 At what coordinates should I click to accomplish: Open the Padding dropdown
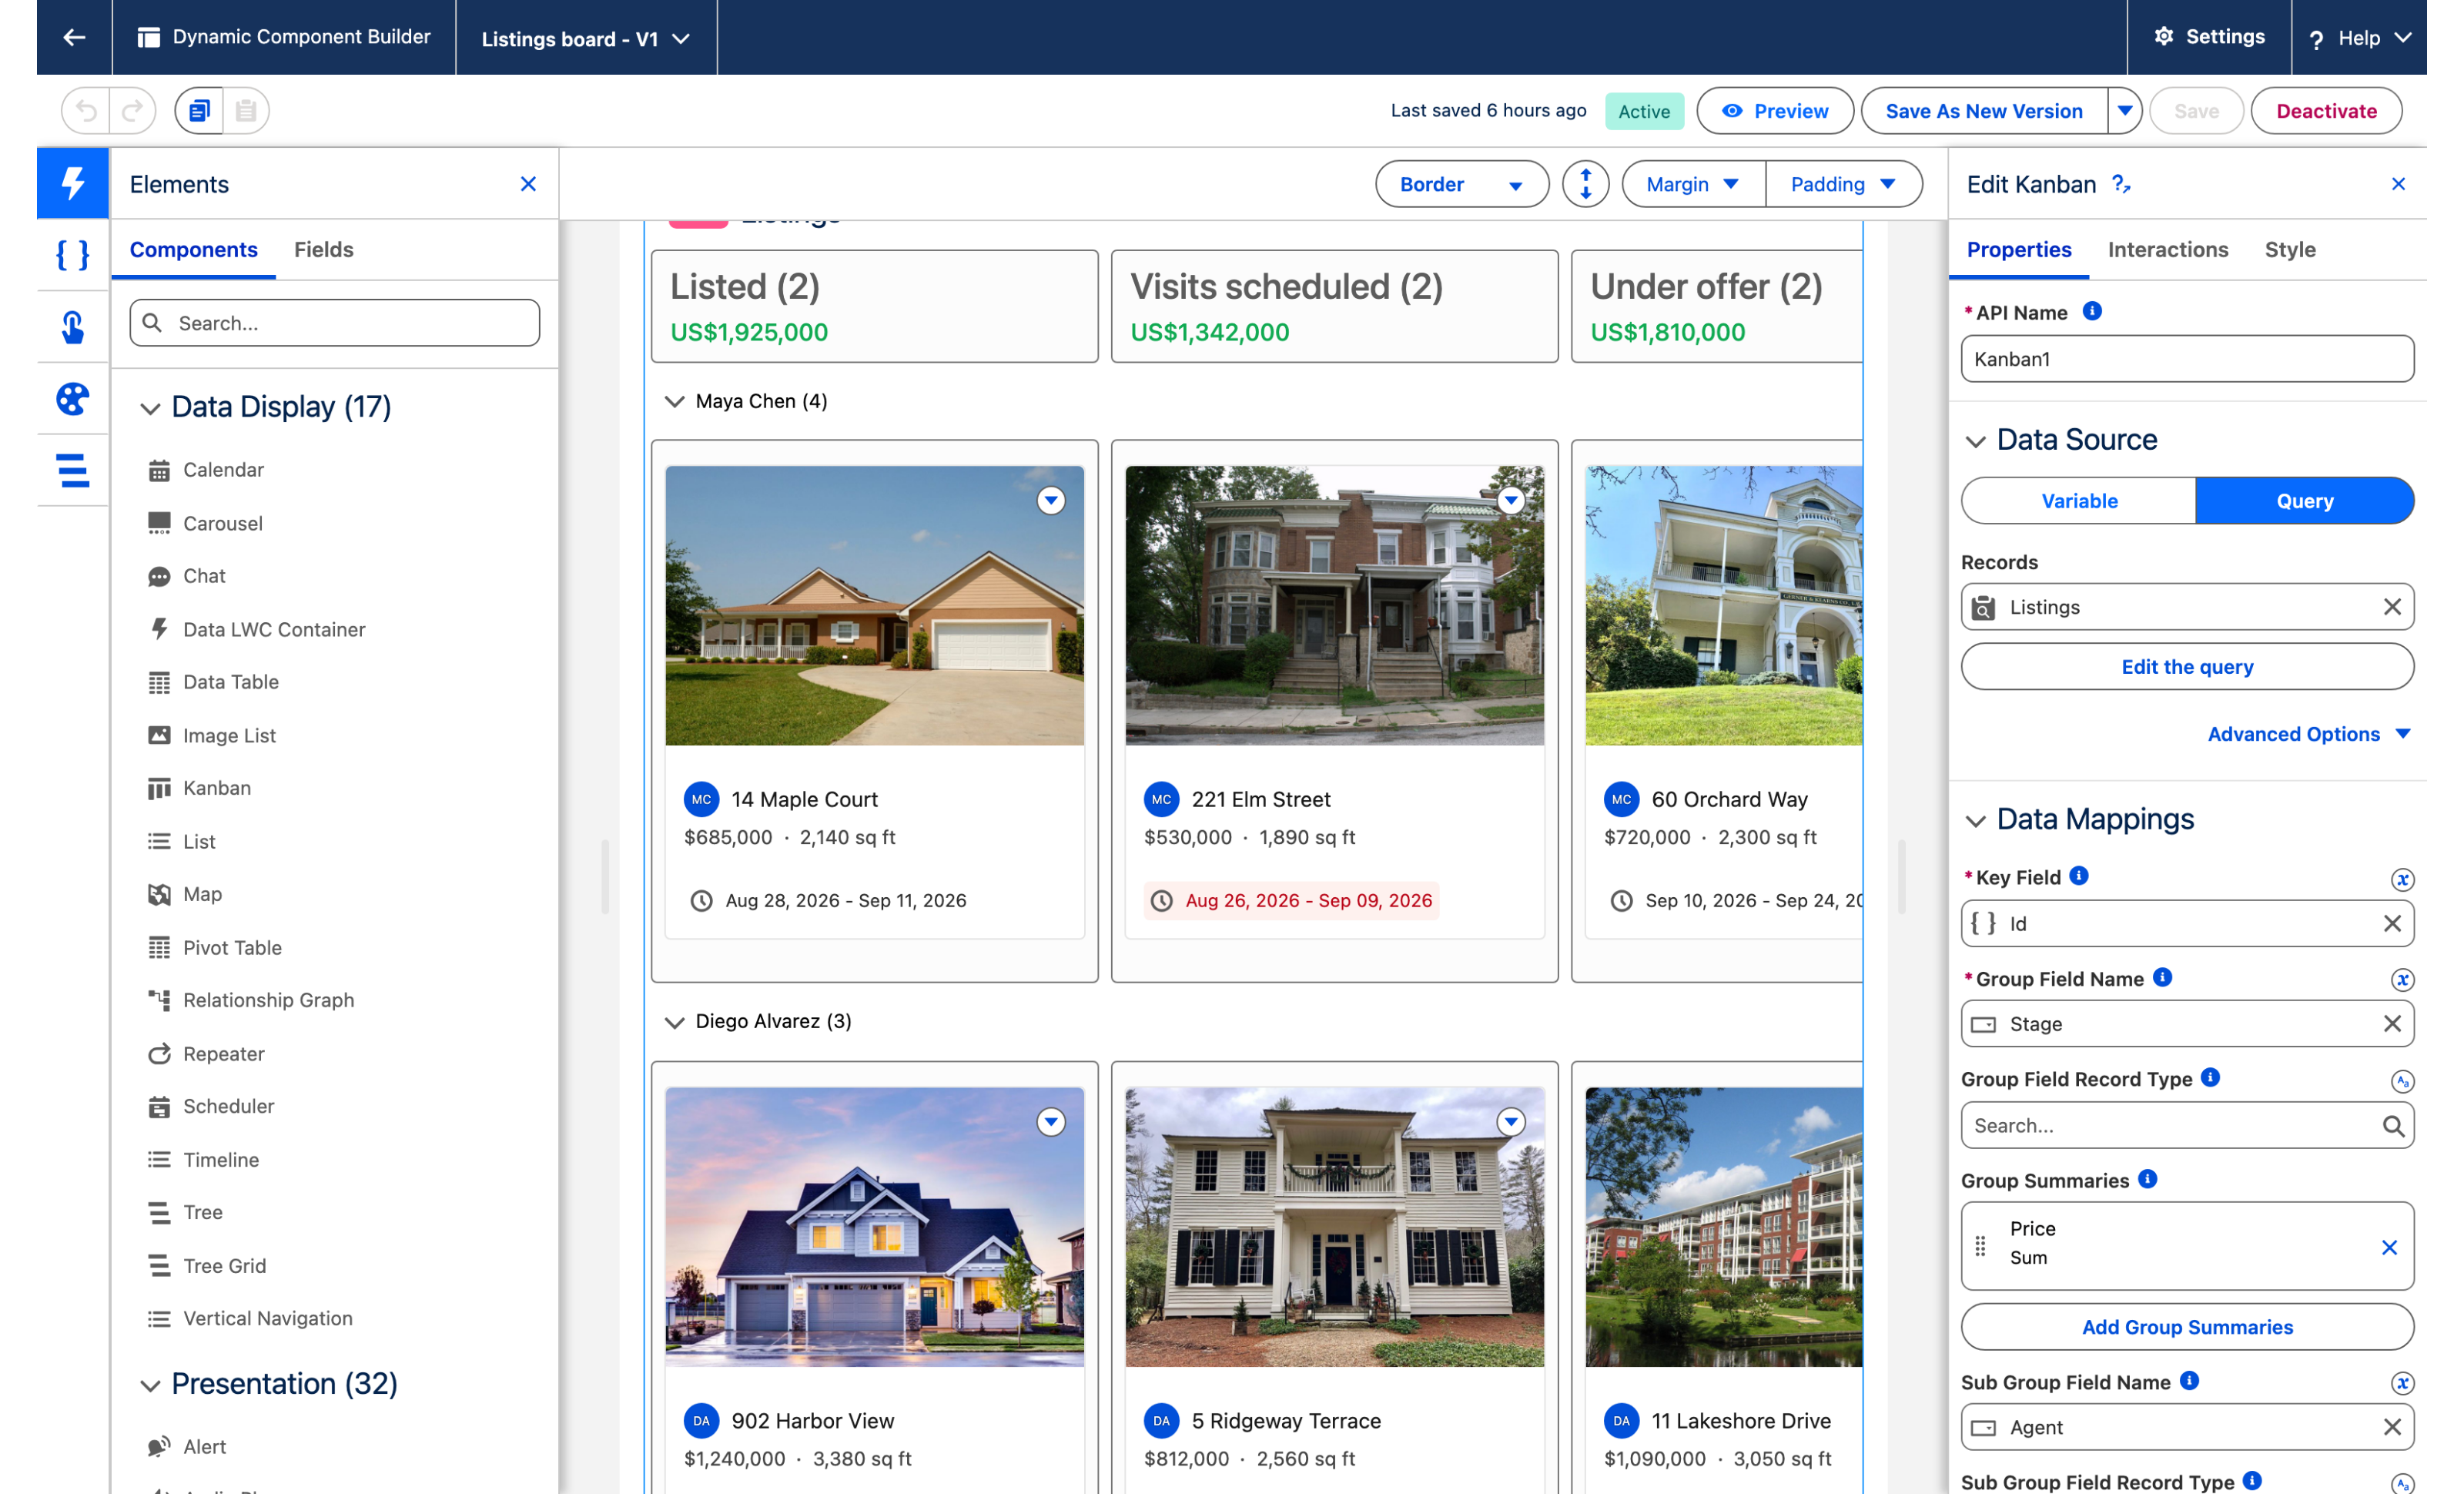point(1843,184)
